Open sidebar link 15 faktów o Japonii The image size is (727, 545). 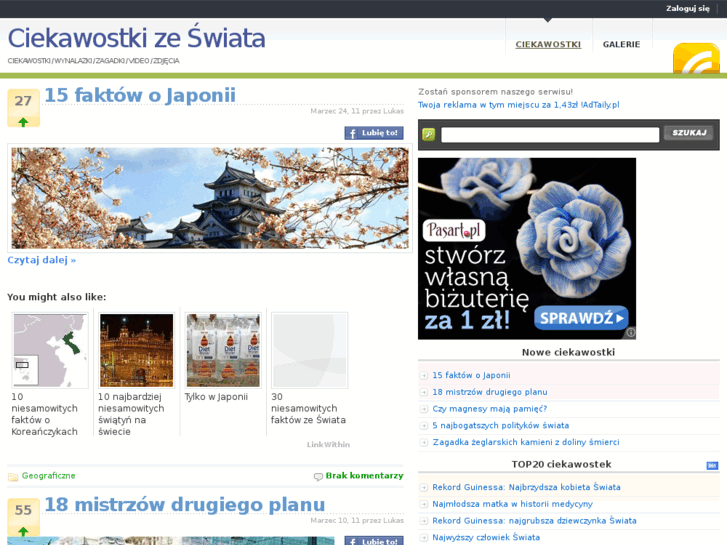coord(471,375)
